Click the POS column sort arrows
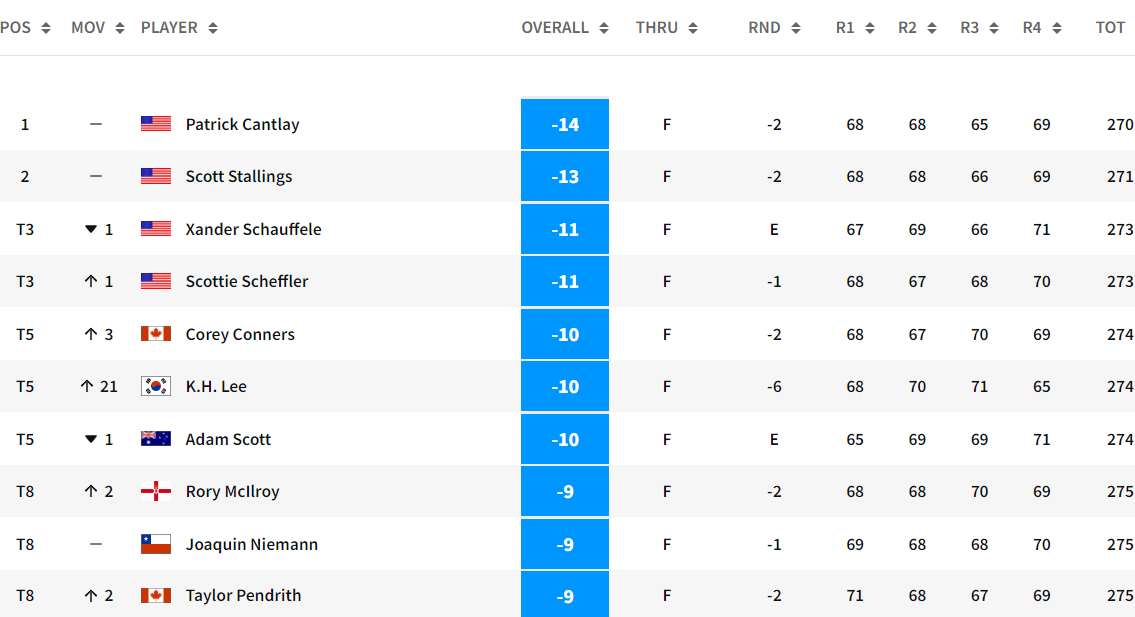Screen dimensions: 1135x617 click(x=45, y=28)
